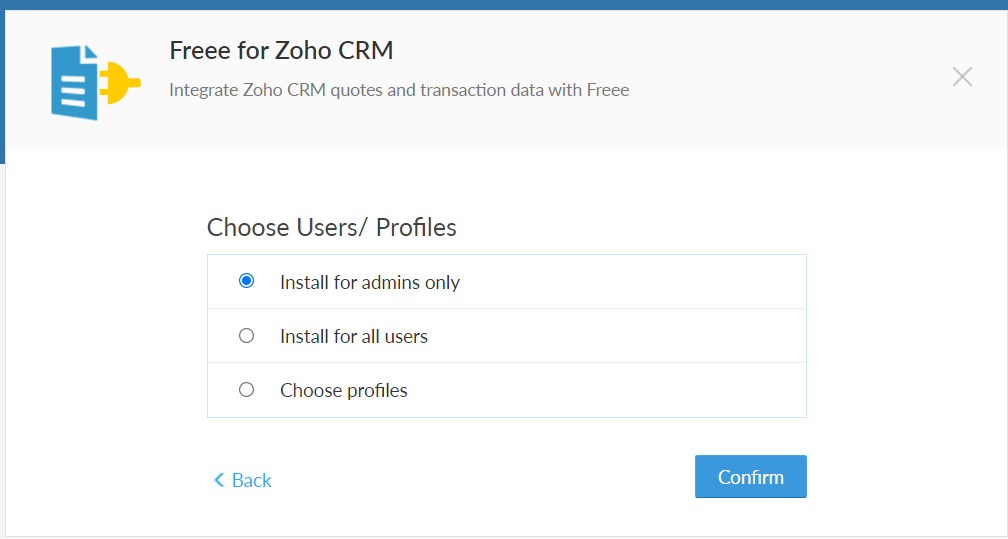
Task: Click blank space in the Choose profiles row
Action: click(x=640, y=391)
